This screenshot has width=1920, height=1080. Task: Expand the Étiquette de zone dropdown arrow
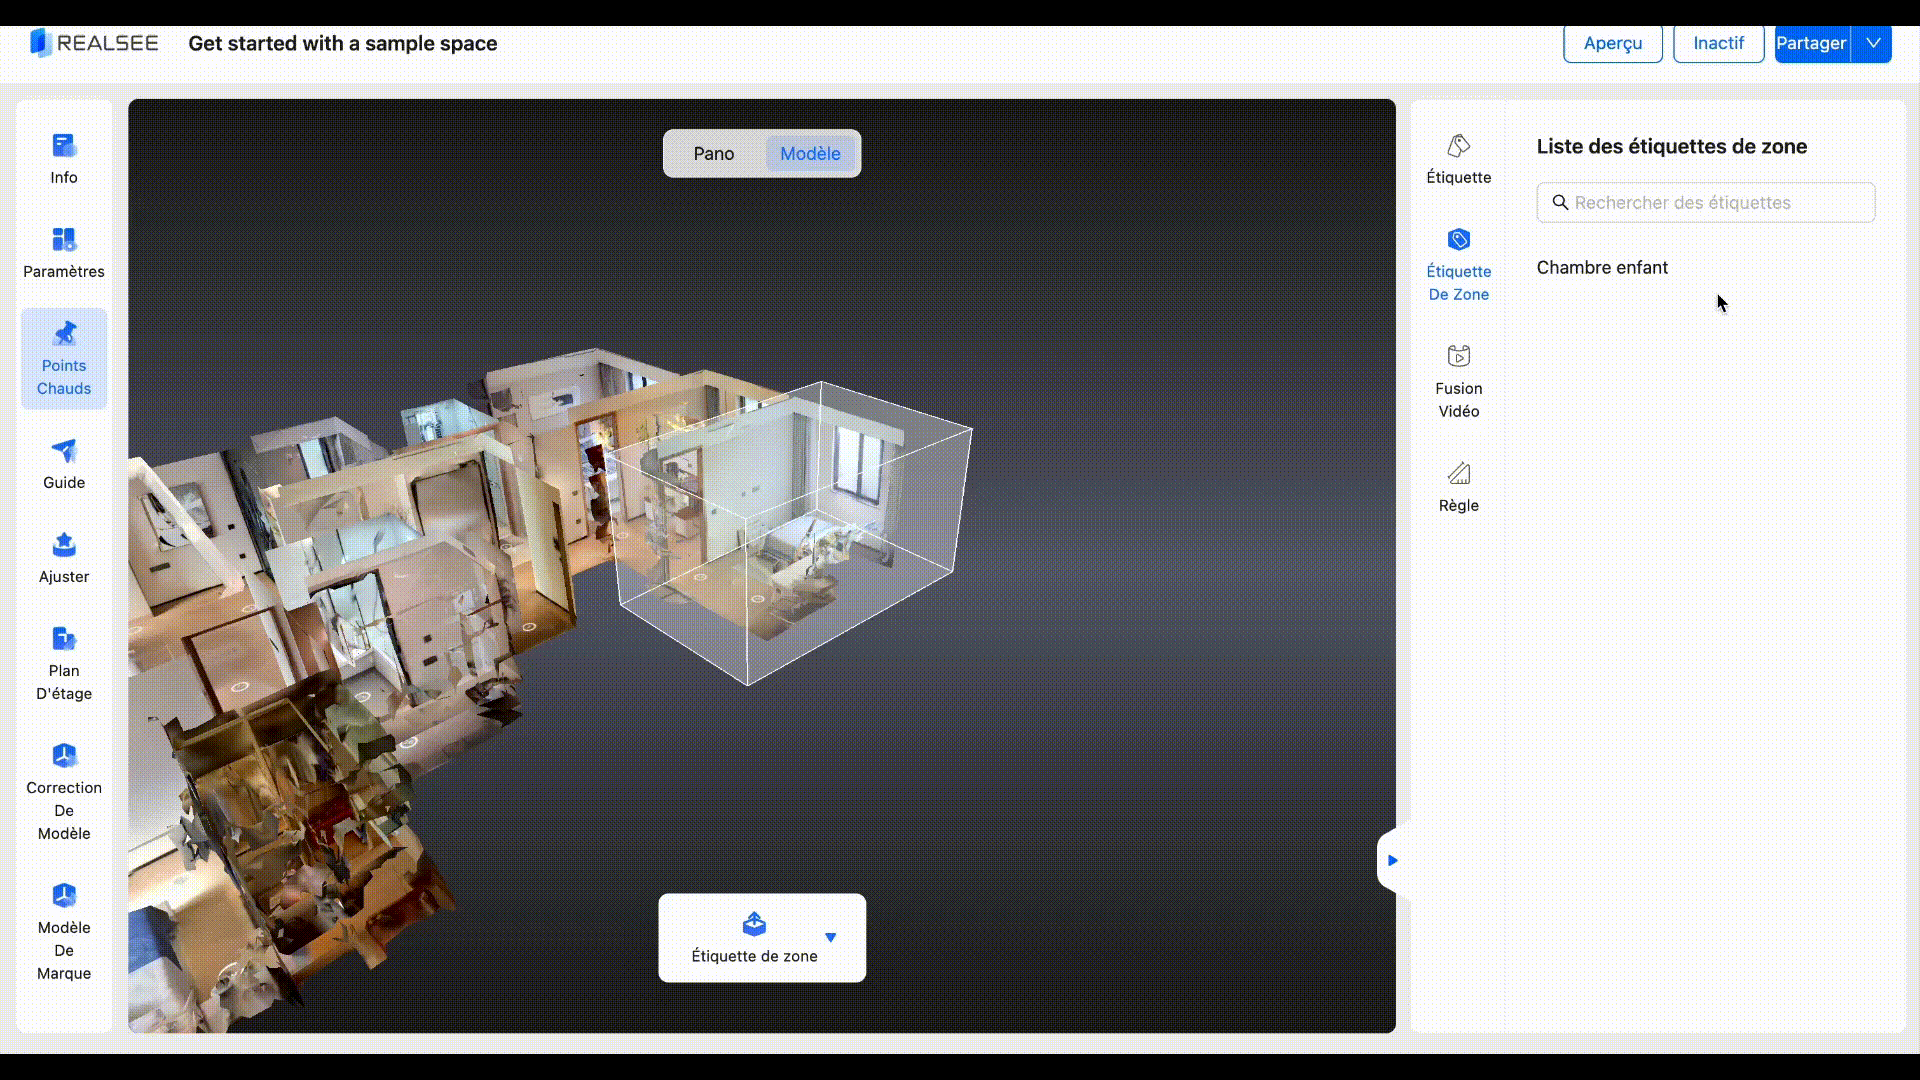(831, 937)
